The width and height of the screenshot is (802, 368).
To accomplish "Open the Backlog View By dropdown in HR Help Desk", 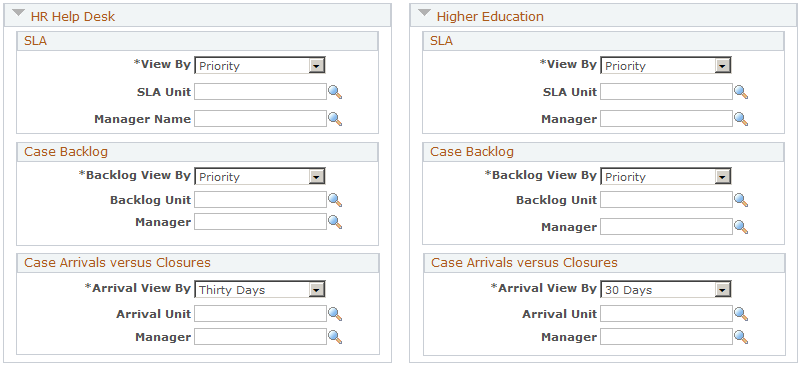I will 260,177.
